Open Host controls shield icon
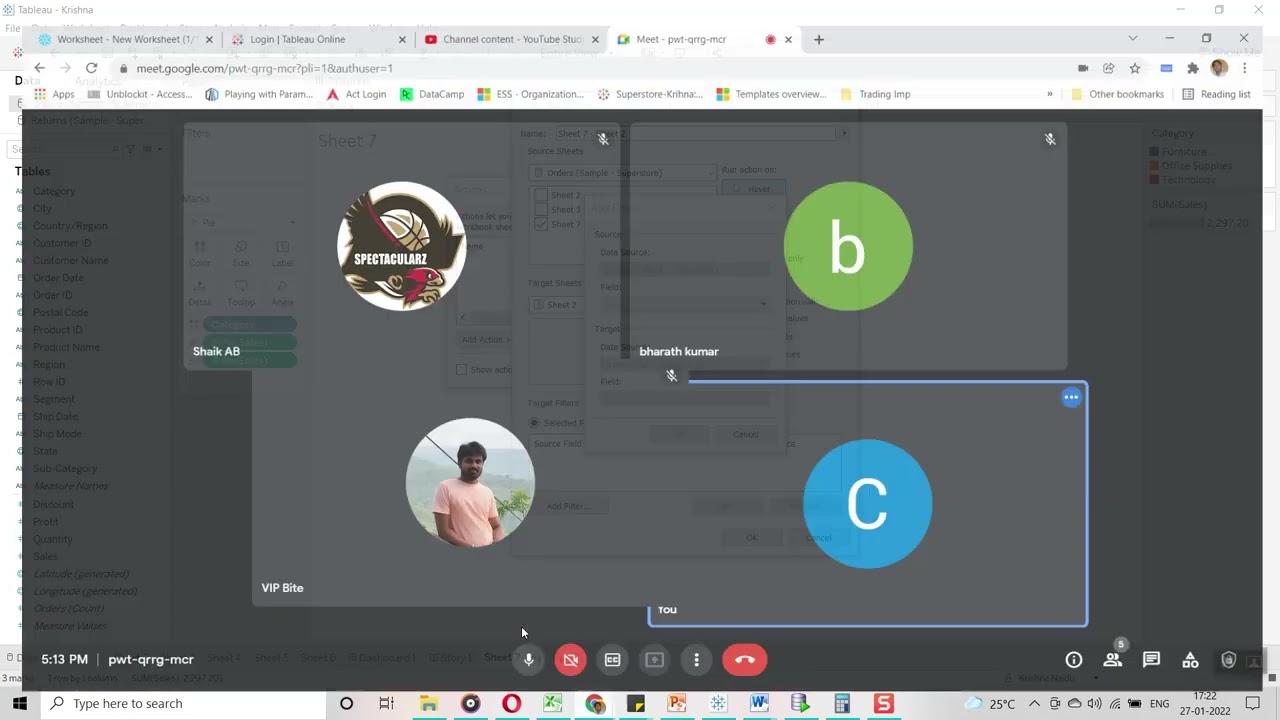 coord(1229,660)
